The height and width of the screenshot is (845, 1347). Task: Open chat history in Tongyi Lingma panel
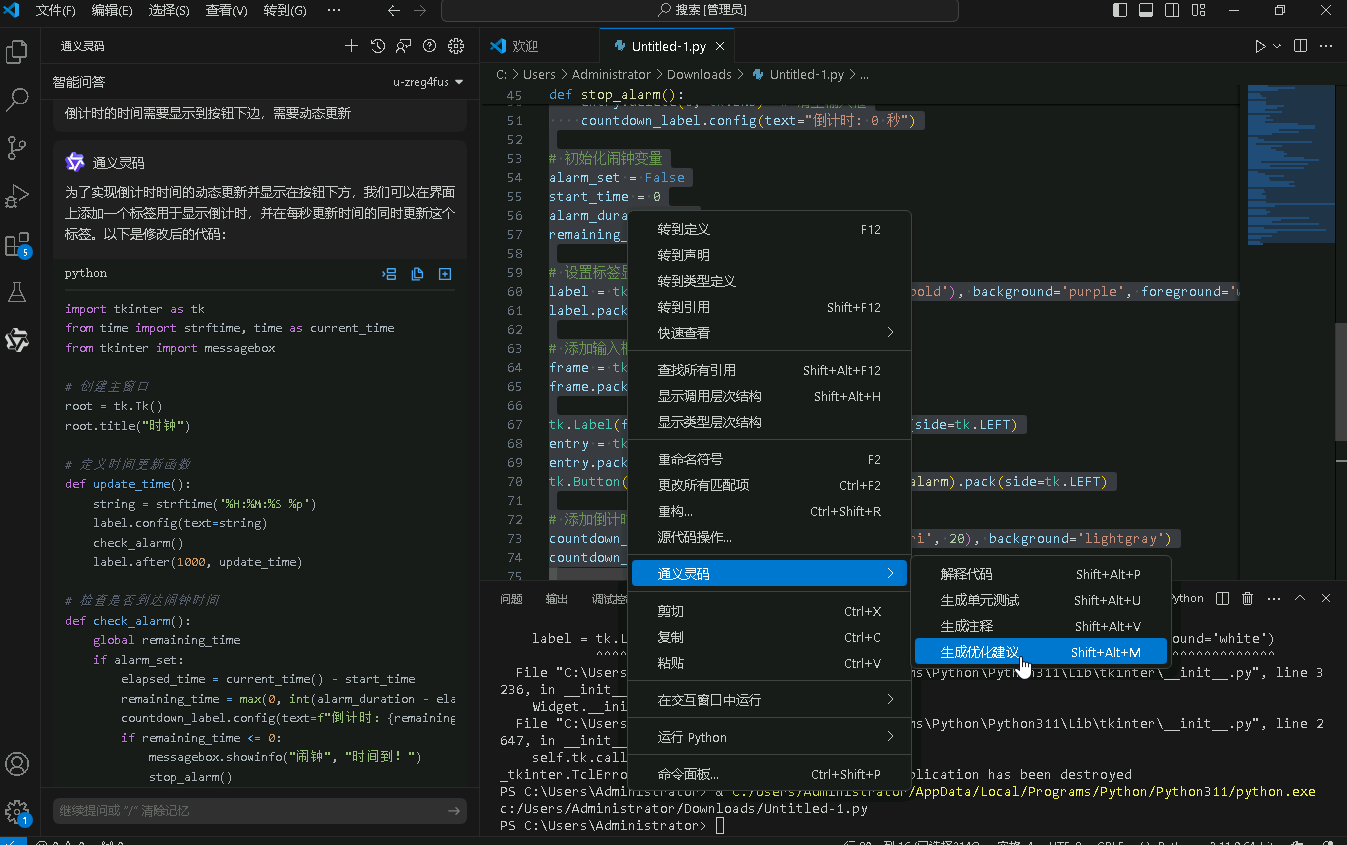click(377, 46)
